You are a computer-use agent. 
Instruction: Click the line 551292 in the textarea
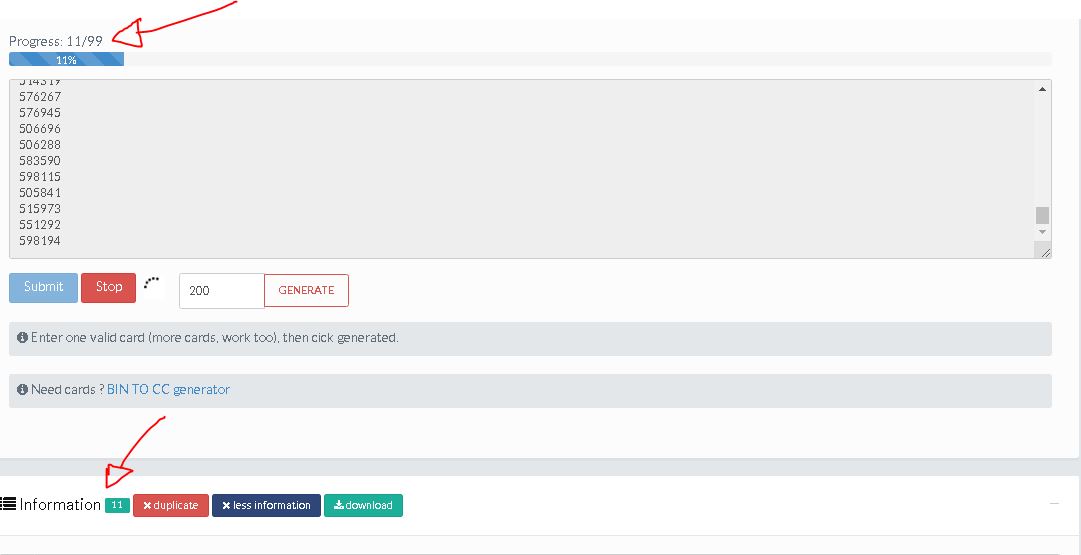coord(40,225)
